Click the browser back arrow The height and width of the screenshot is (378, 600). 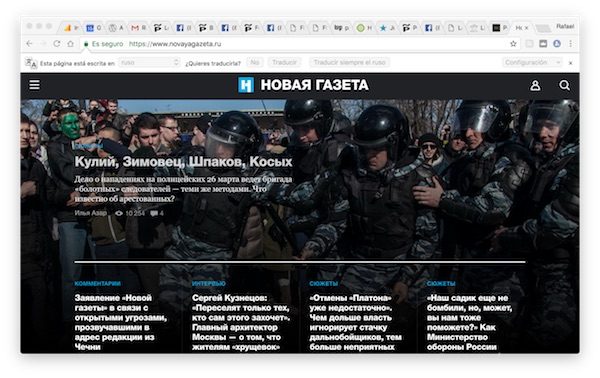point(29,44)
